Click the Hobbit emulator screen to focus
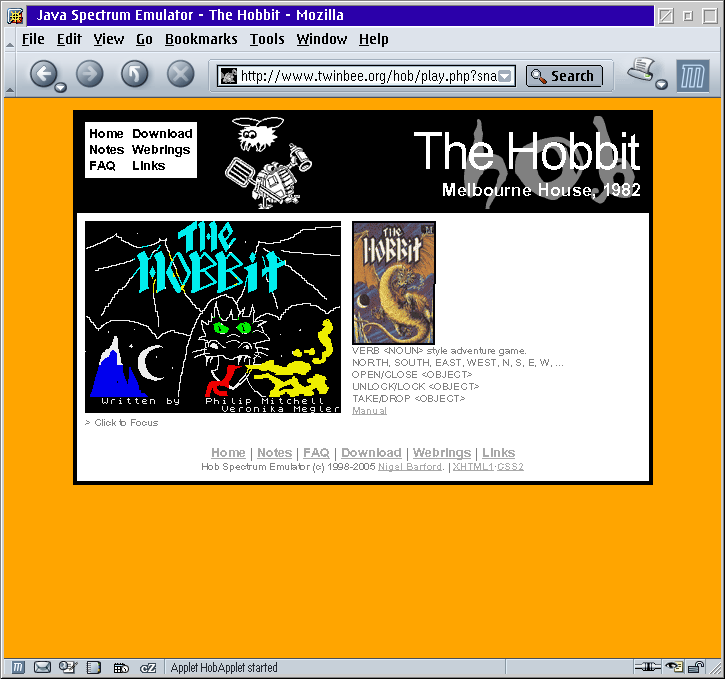Image resolution: width=725 pixels, height=679 pixels. pyautogui.click(x=213, y=317)
